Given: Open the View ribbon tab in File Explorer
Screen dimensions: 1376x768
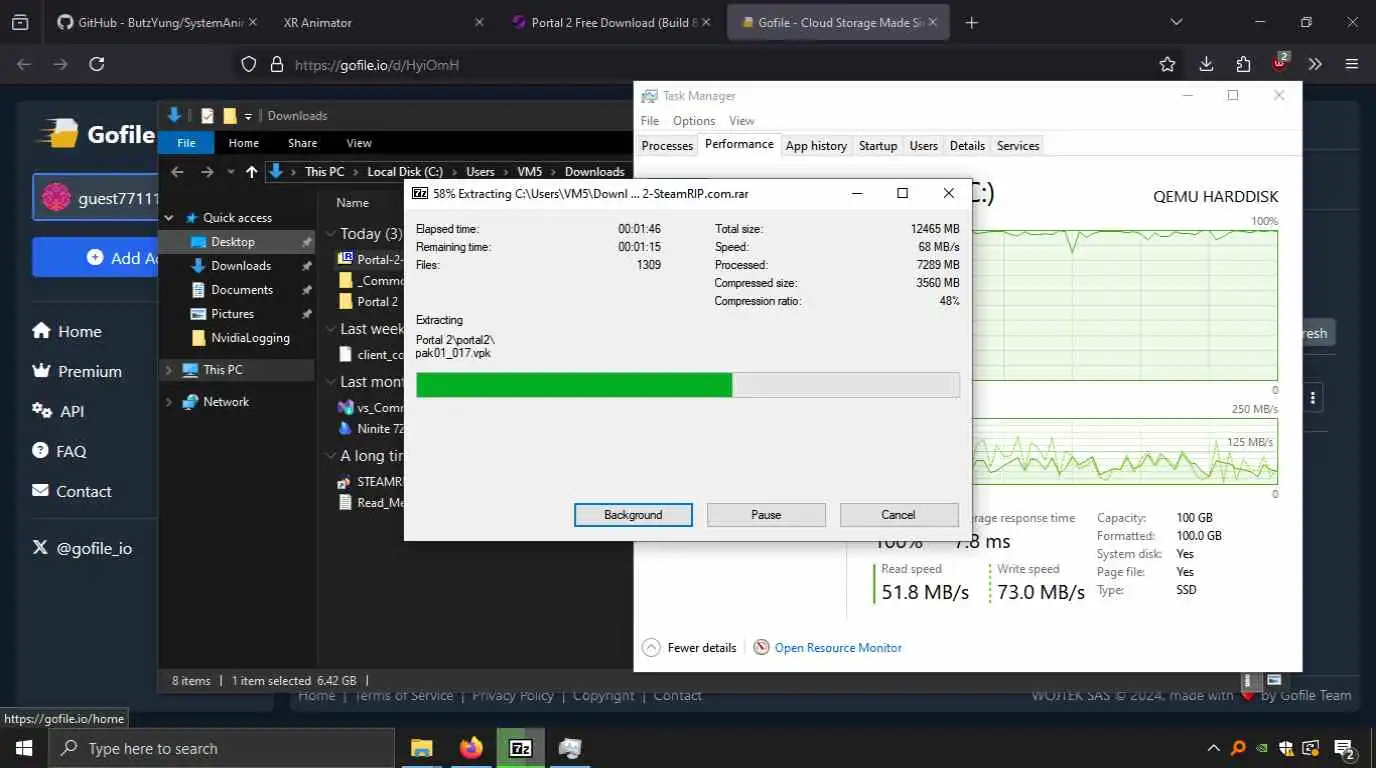Looking at the screenshot, I should coord(359,143).
